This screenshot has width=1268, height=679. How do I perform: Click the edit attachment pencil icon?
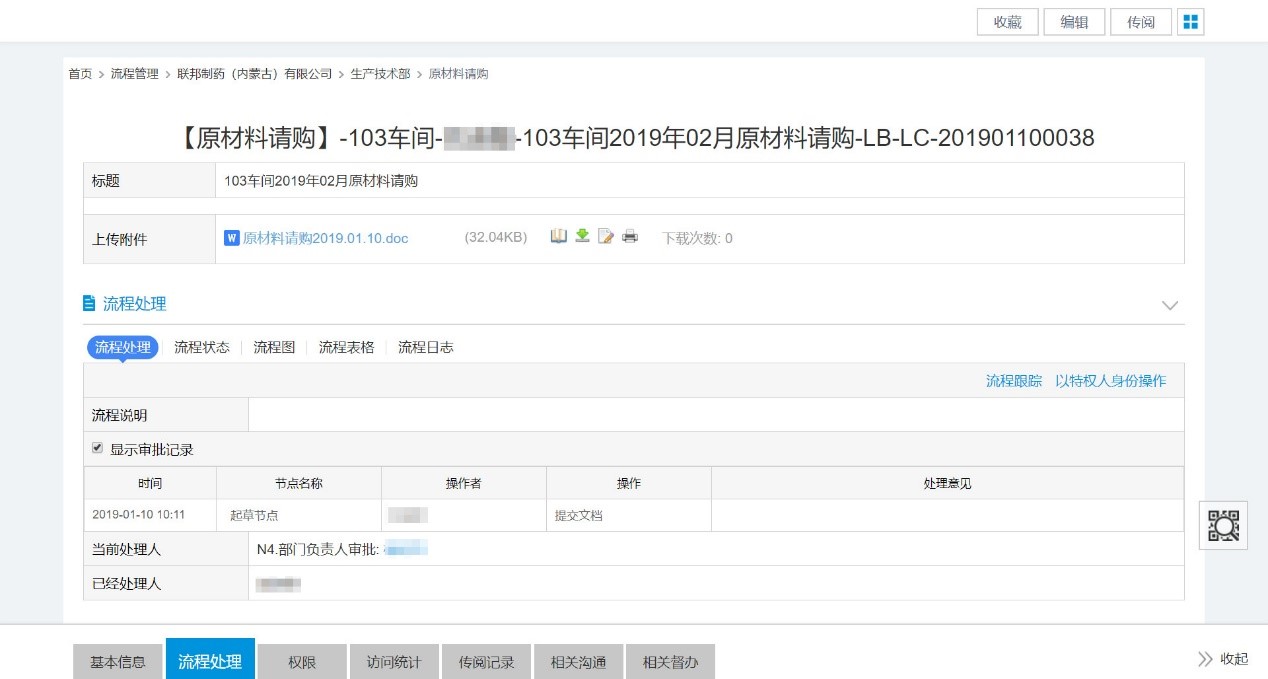pyautogui.click(x=605, y=237)
